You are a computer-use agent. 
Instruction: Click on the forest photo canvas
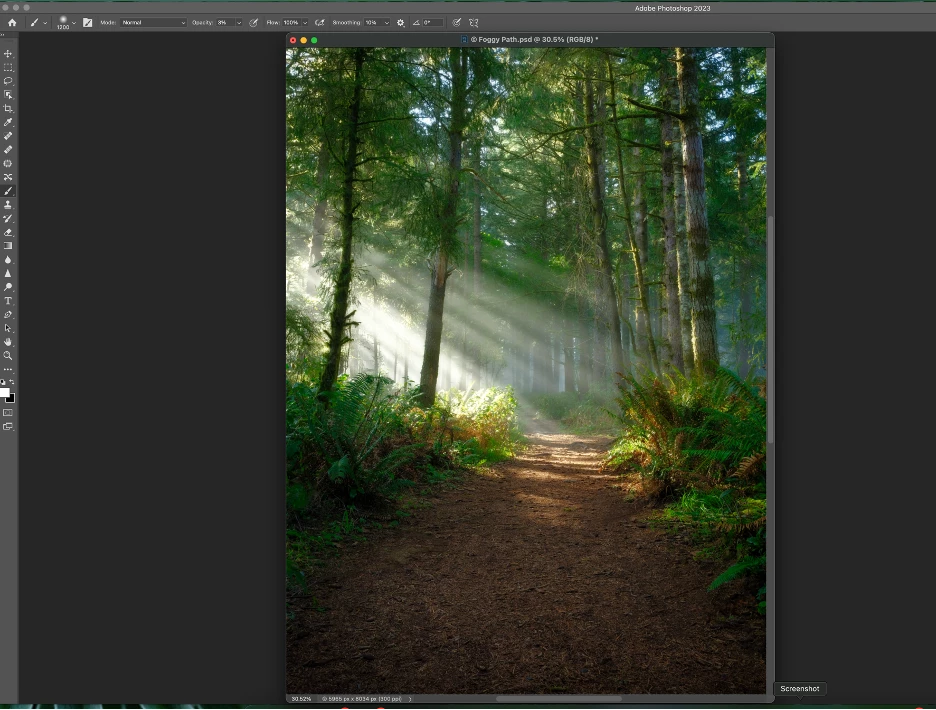[526, 370]
